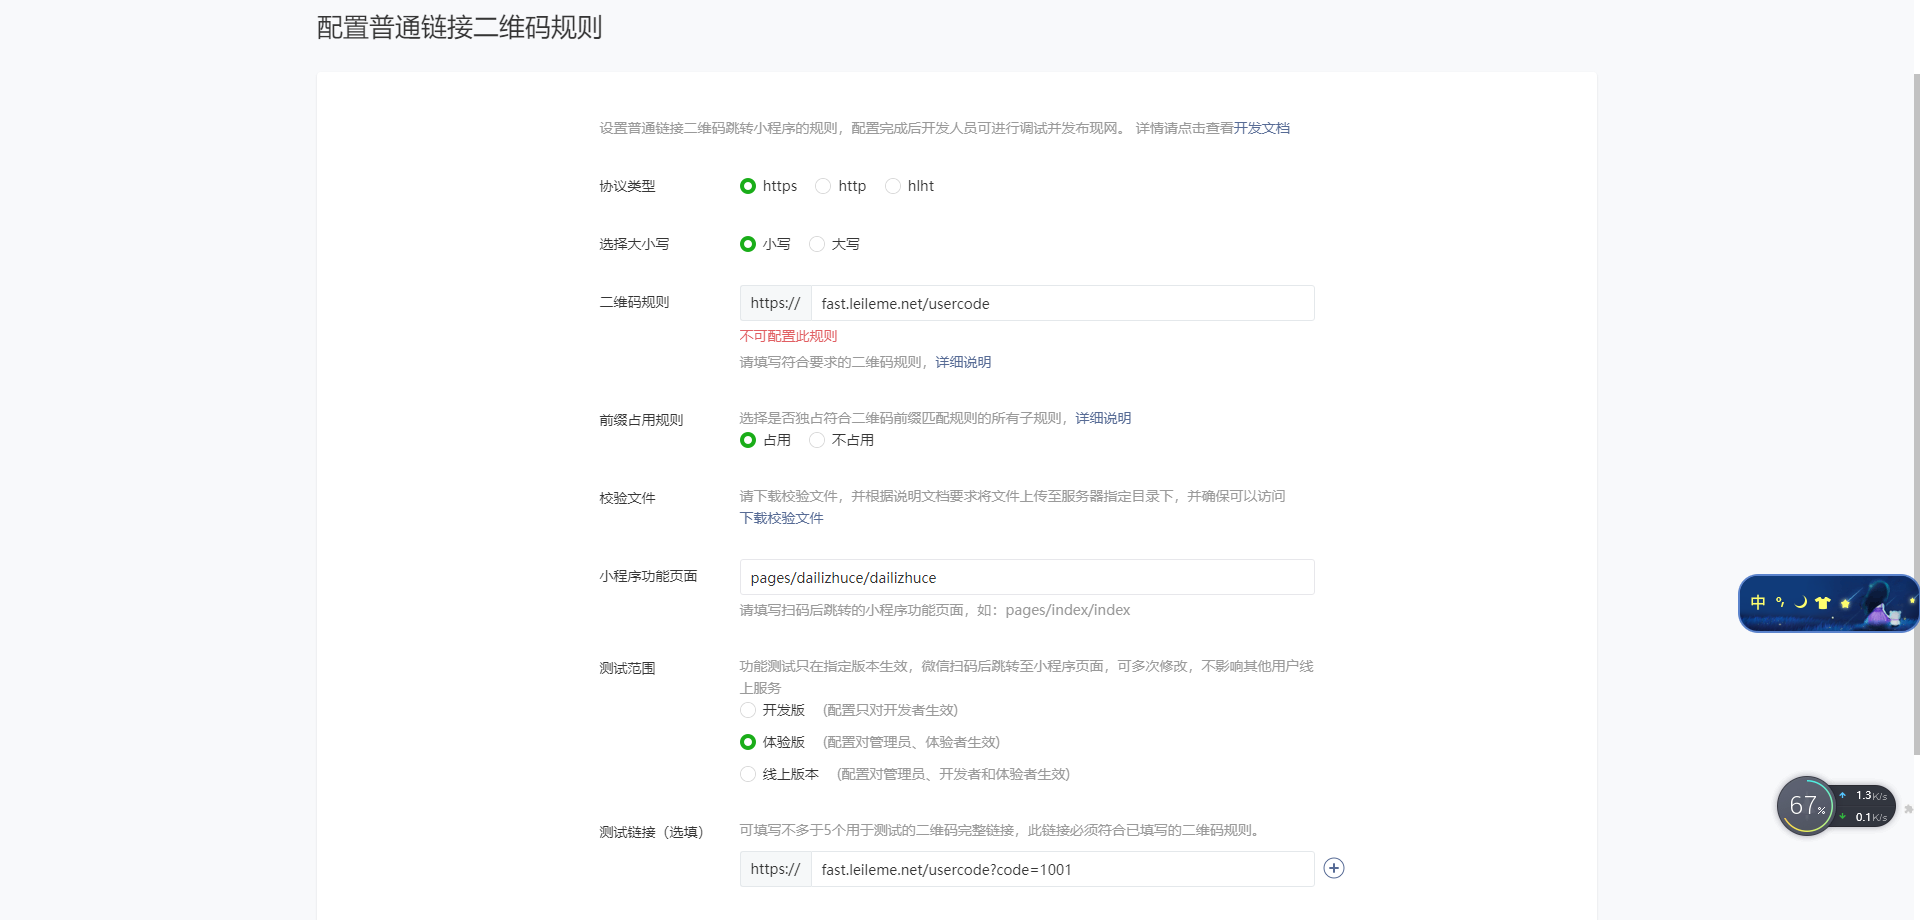Click the 不可配置此规则 error message
This screenshot has width=1920, height=920.
click(x=788, y=336)
